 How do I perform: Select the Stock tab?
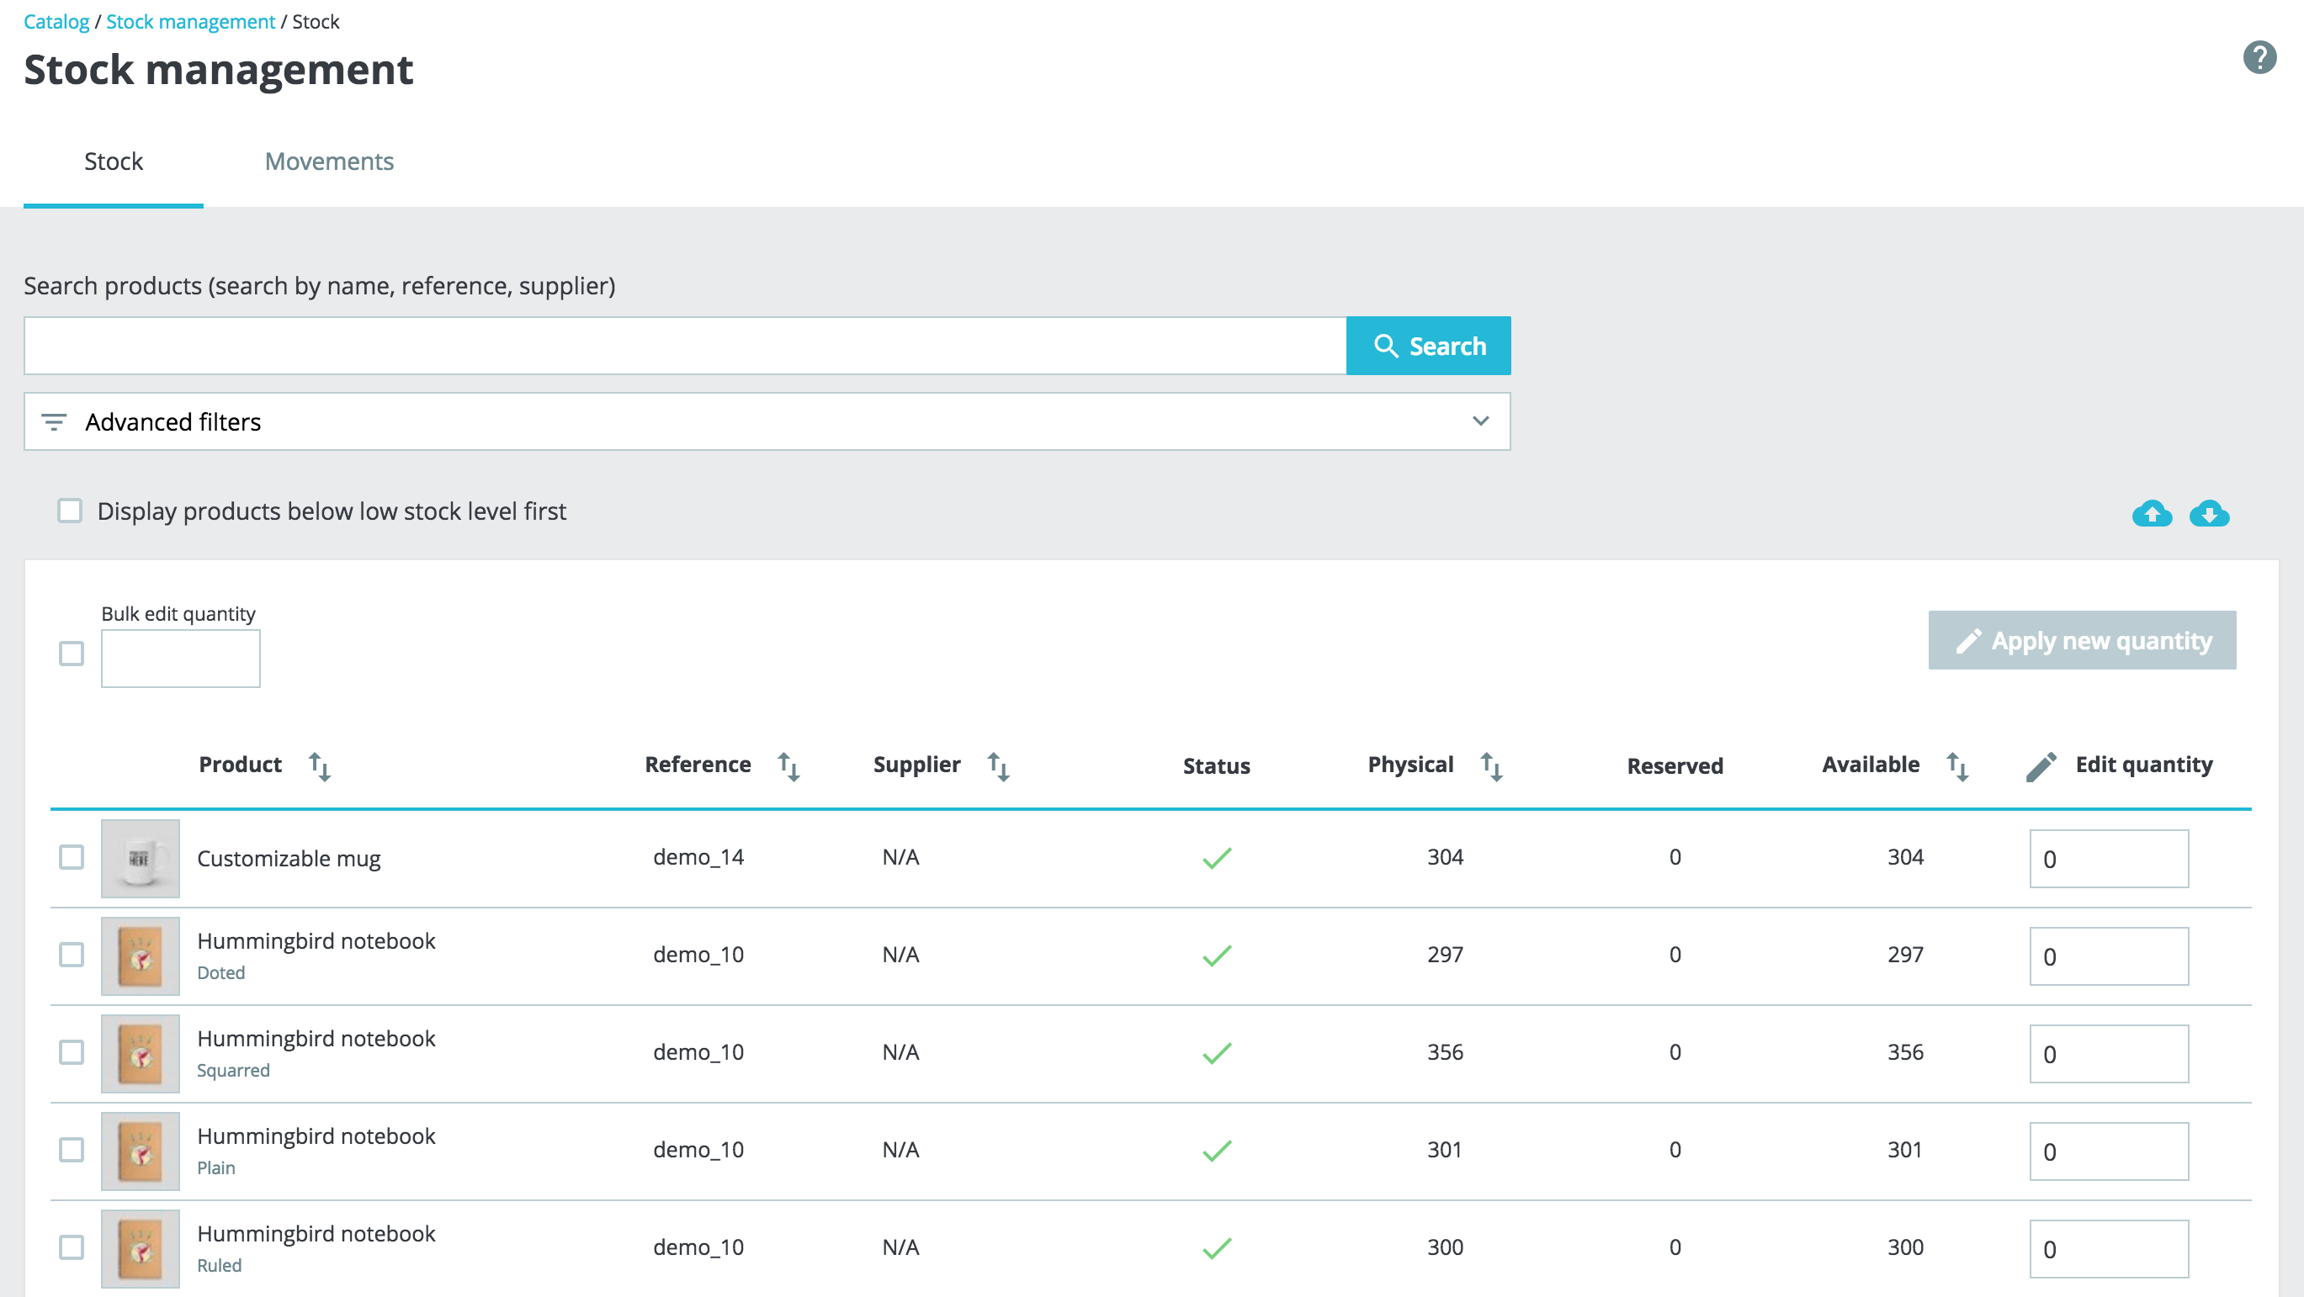[113, 161]
